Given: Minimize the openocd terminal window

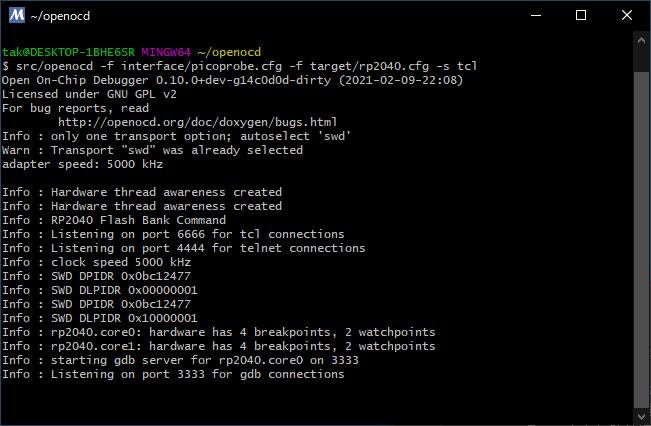Looking at the screenshot, I should 535,15.
